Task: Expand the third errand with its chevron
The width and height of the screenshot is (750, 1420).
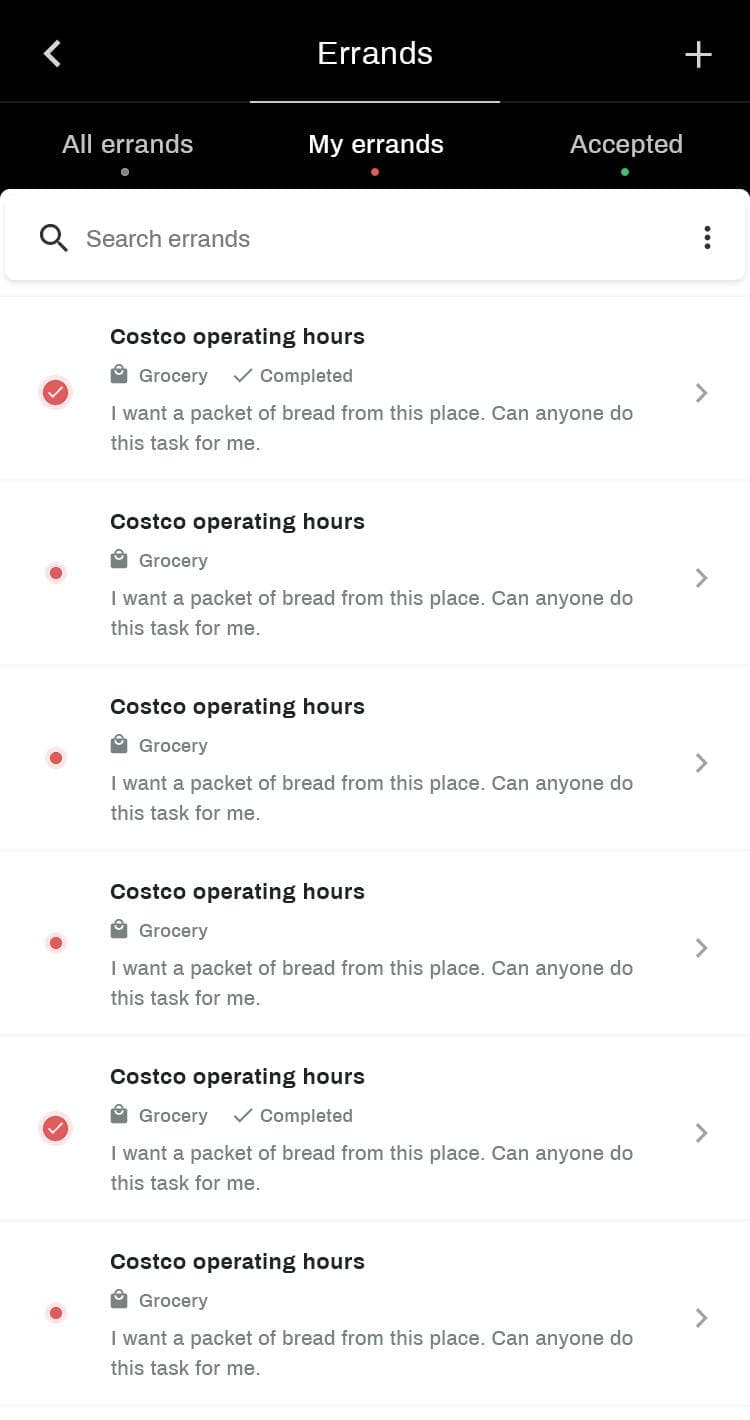Action: click(702, 763)
